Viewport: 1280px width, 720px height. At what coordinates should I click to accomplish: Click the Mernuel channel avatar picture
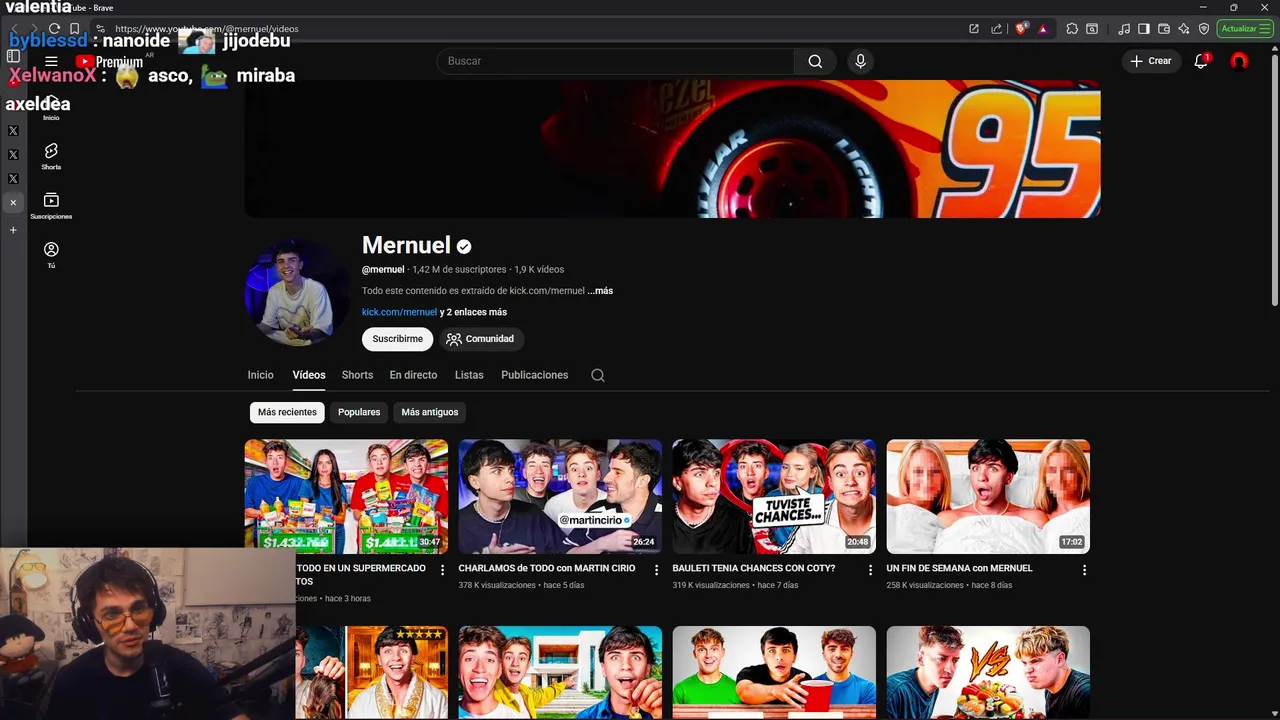pyautogui.click(x=296, y=292)
